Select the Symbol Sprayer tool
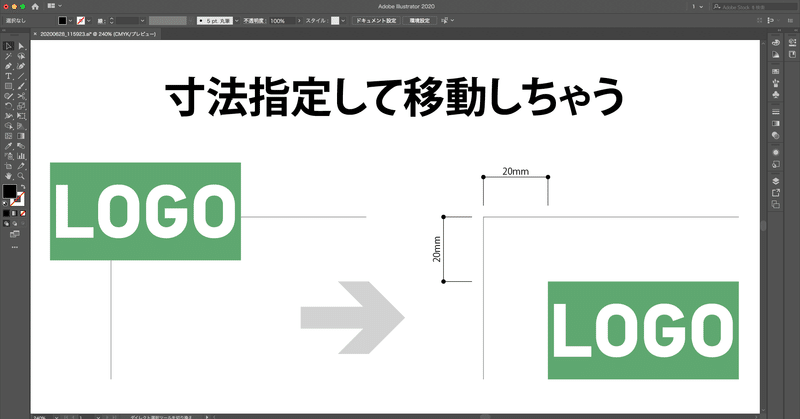 8,156
